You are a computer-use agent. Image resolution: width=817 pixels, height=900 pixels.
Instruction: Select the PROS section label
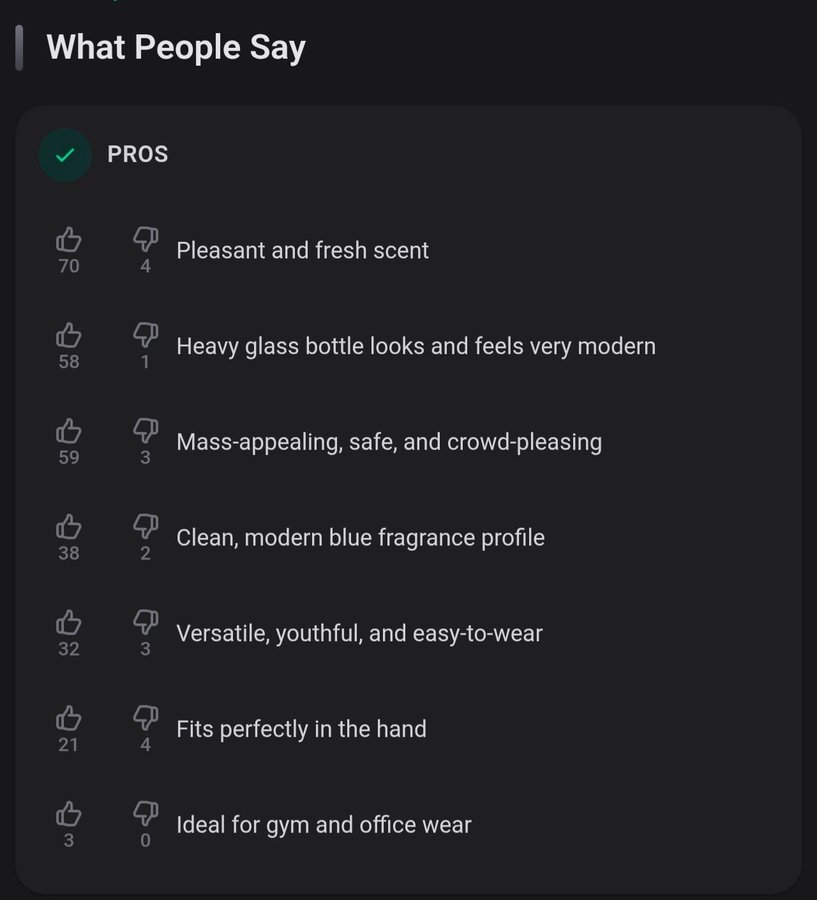[x=138, y=155]
